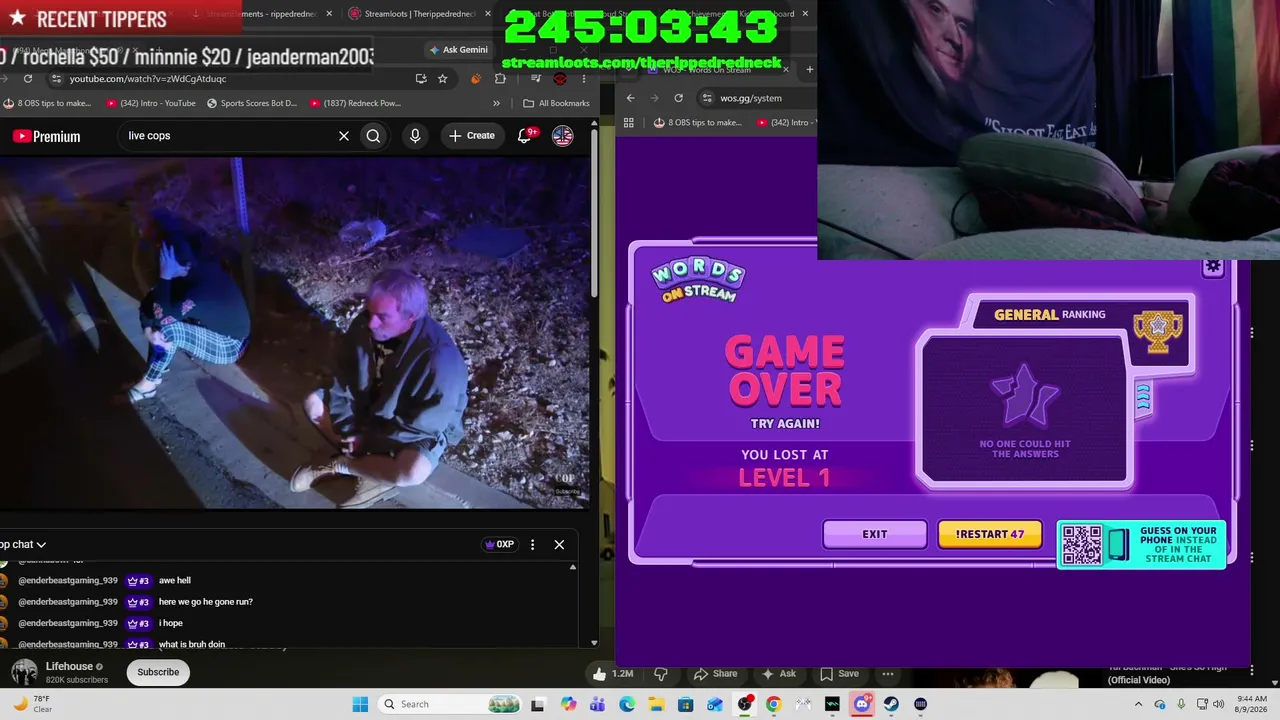The image size is (1280, 720).
Task: Click the gold trophy ranking icon
Action: pyautogui.click(x=1158, y=333)
